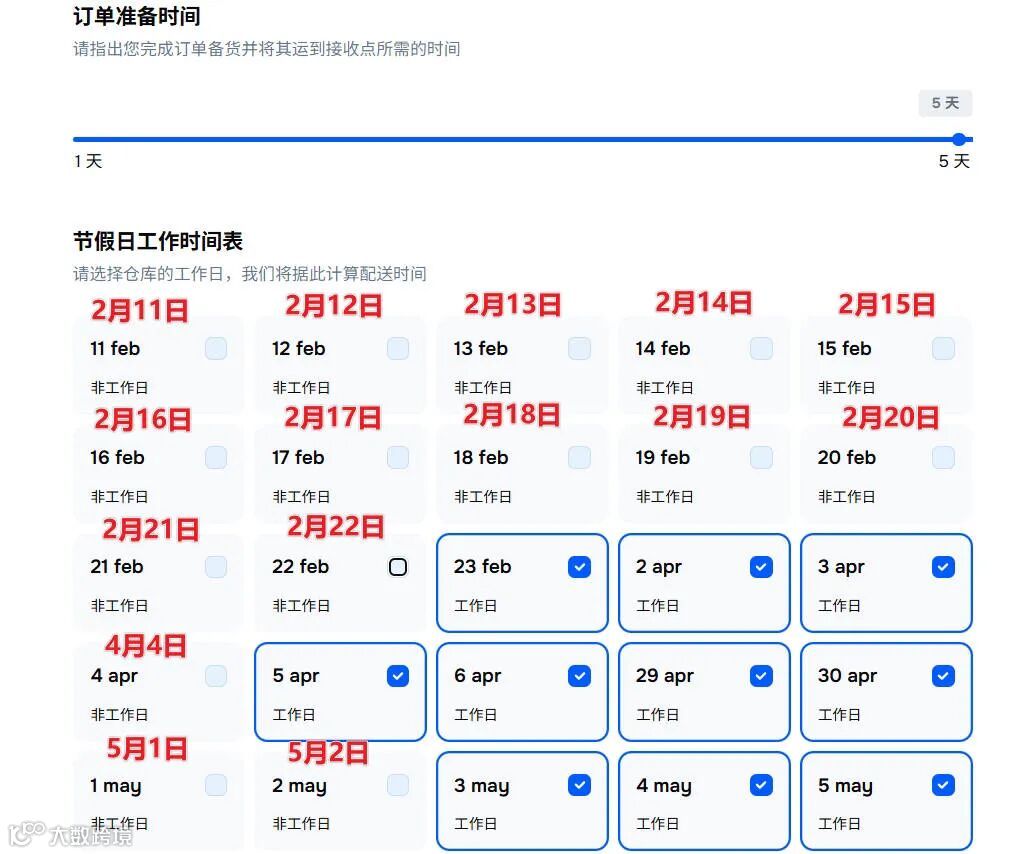Mark 1 may as working day
1017x854 pixels.
[x=216, y=785]
